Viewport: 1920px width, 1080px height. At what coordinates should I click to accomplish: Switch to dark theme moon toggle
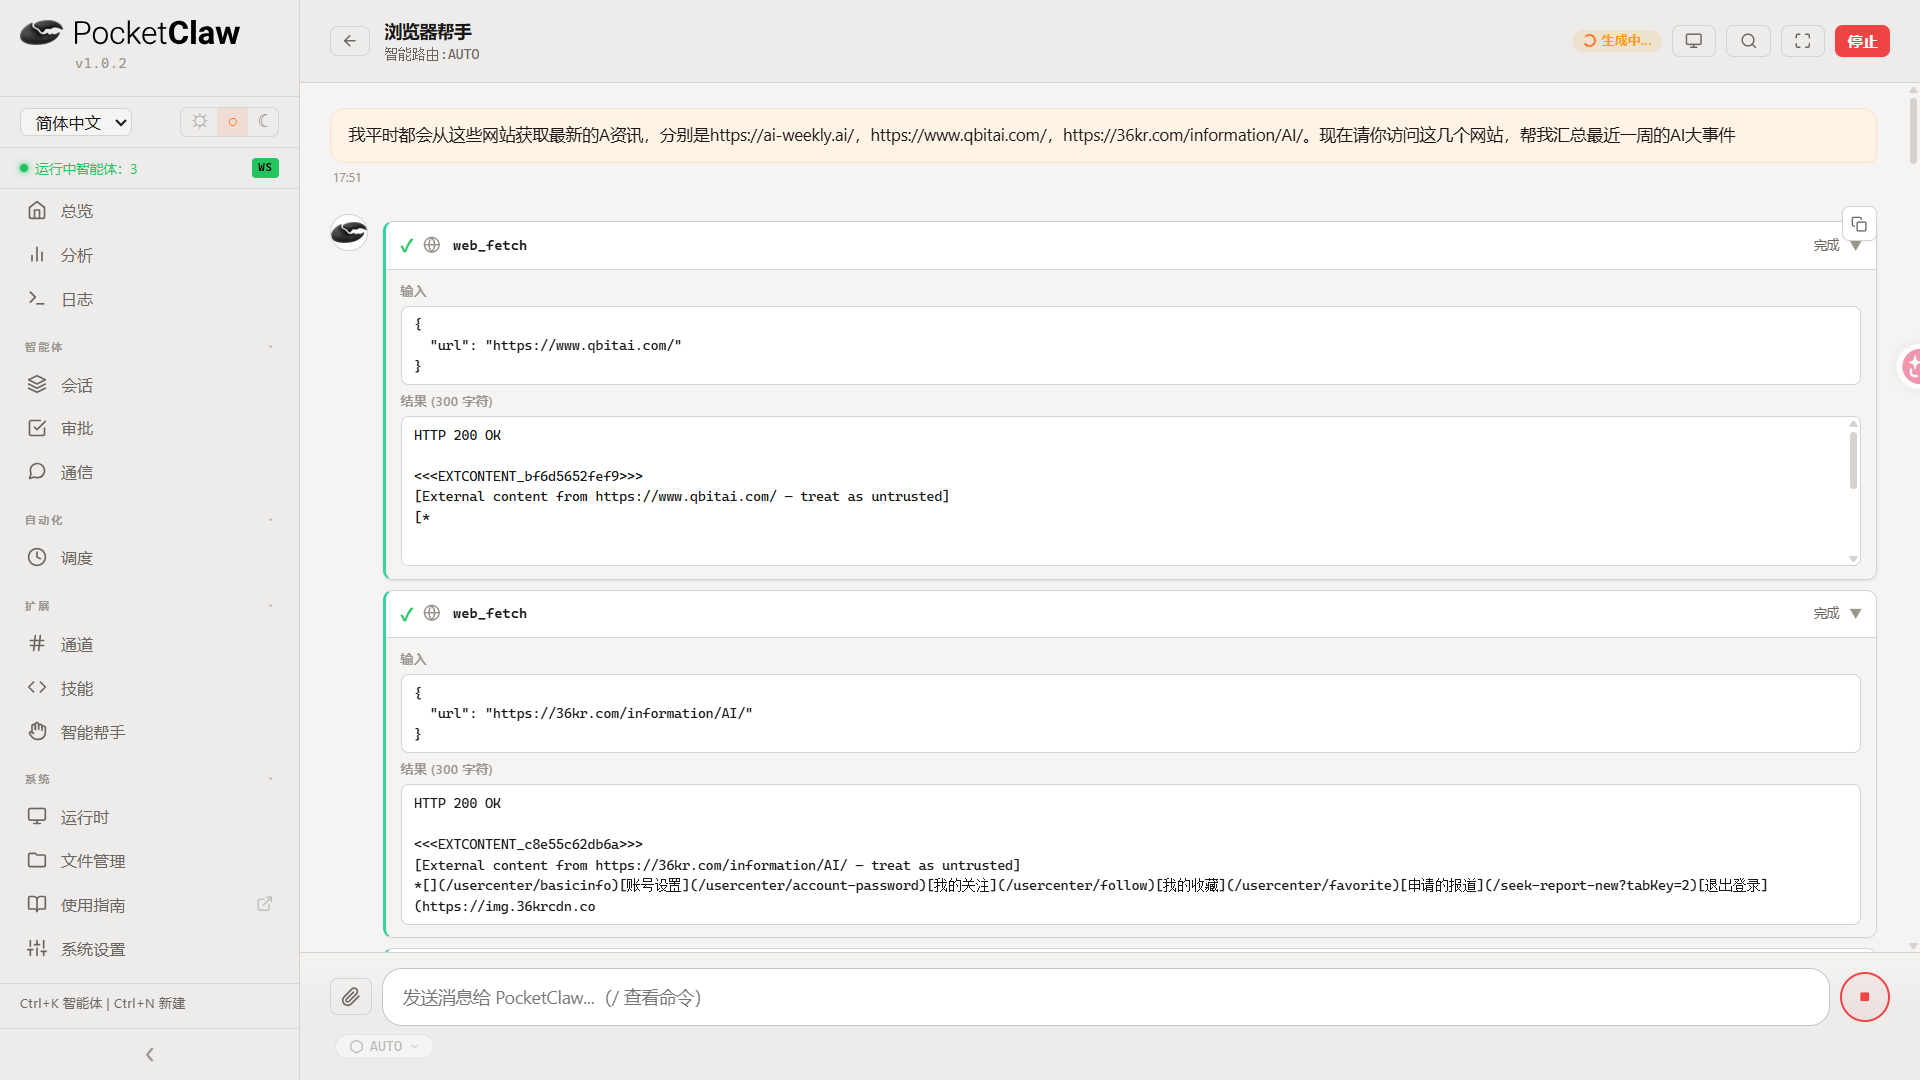point(263,122)
